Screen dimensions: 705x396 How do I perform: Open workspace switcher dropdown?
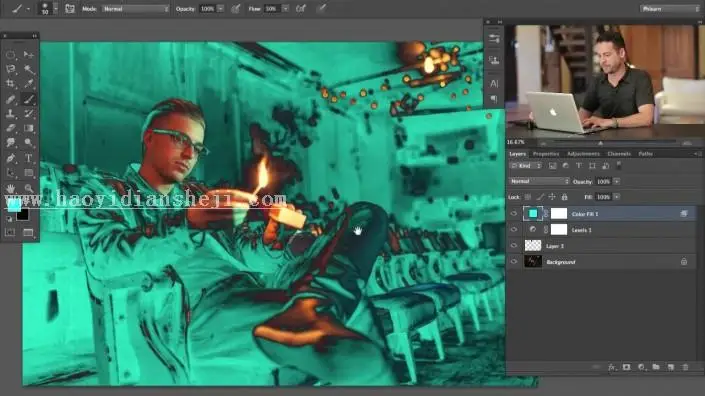pos(669,9)
